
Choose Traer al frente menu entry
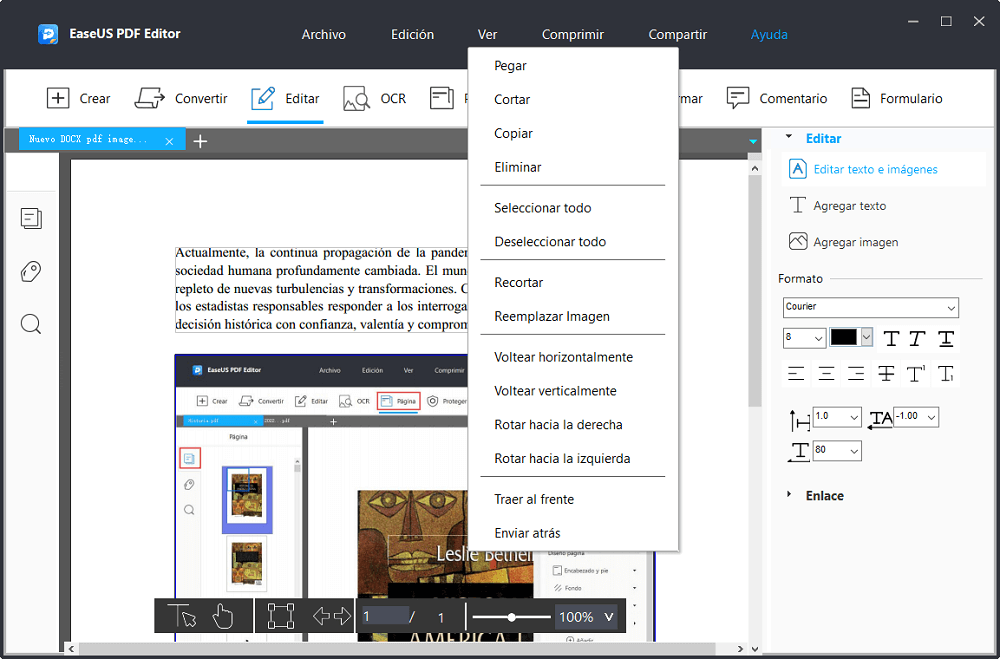point(573,500)
